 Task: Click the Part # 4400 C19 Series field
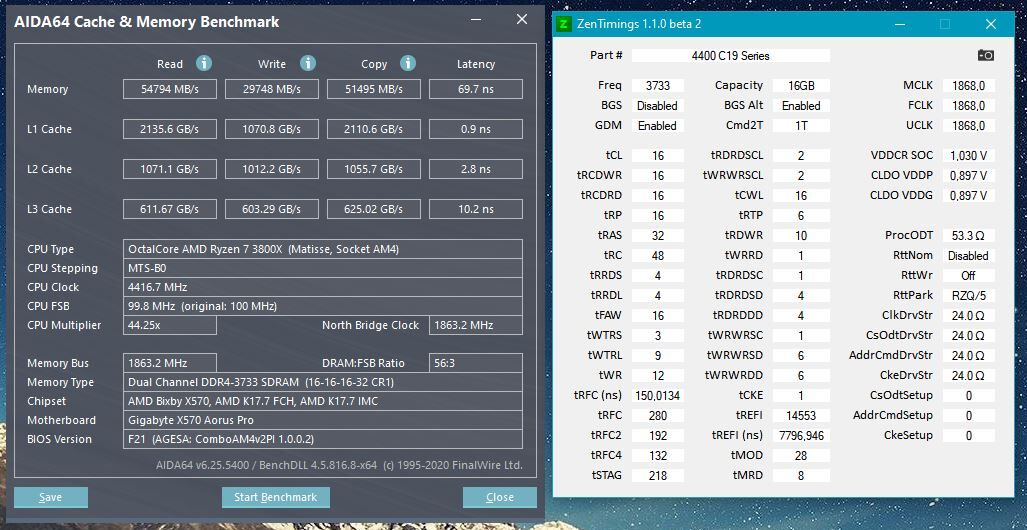coord(731,56)
